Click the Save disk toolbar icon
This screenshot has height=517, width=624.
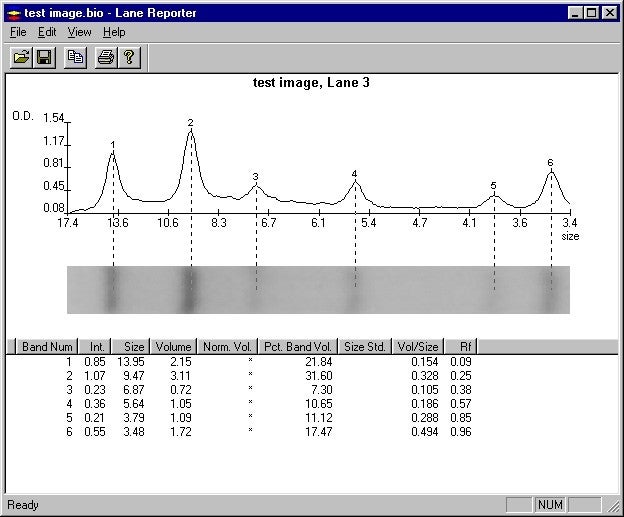click(x=44, y=58)
